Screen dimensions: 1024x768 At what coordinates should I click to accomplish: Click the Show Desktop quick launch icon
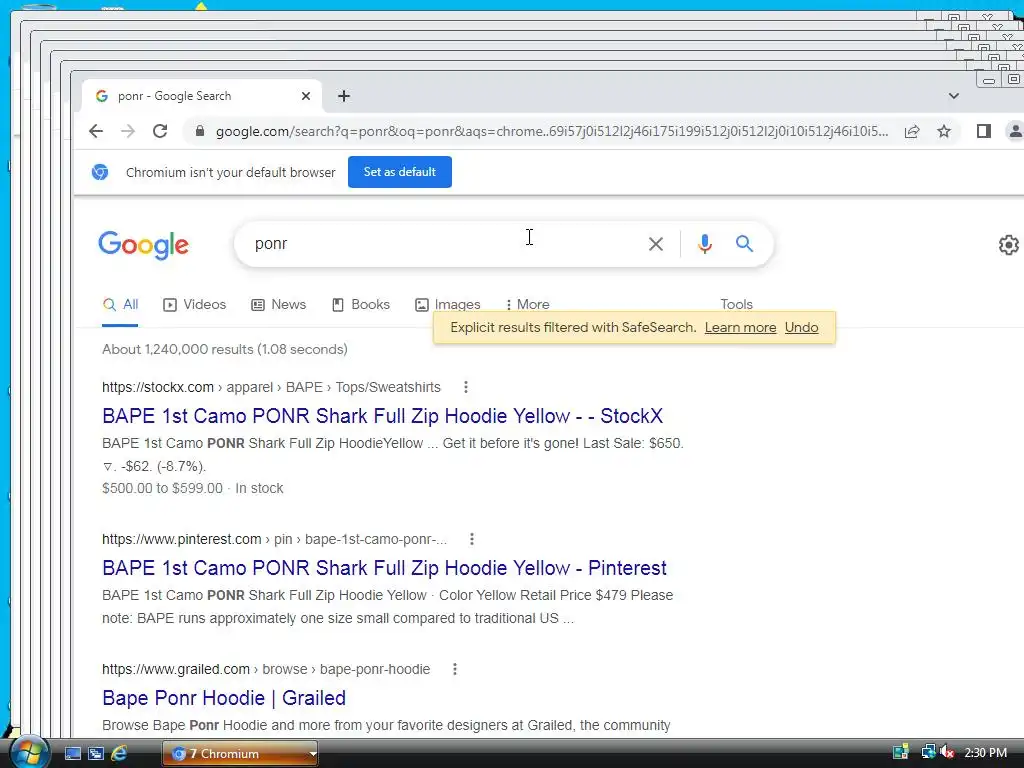pyautogui.click(x=72, y=754)
